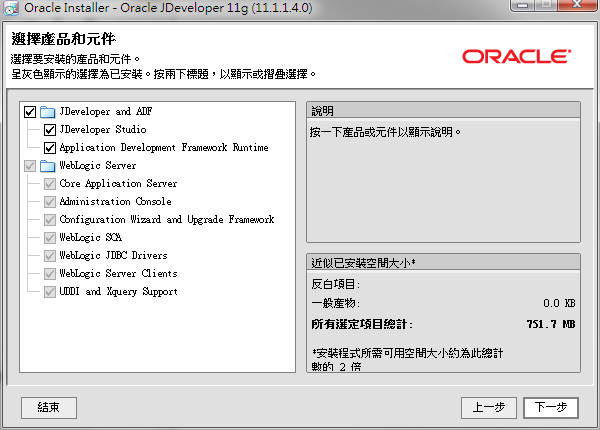Image resolution: width=600 pixels, height=430 pixels.
Task: Click the Core Application Server checkbox
Action: pyautogui.click(x=50, y=184)
